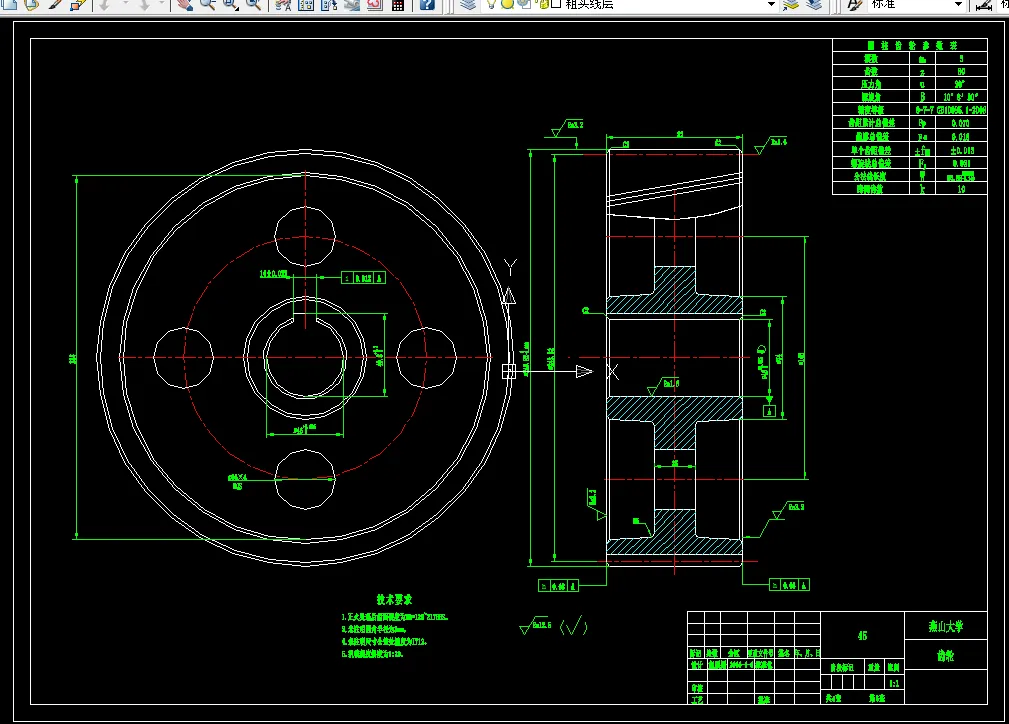Open the Markup Set Manager icon
Image resolution: width=1009 pixels, height=724 pixels.
(x=375, y=4)
